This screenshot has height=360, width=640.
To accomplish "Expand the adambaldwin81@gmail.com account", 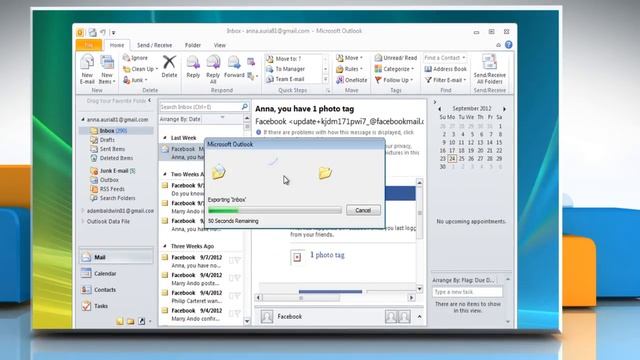I will tap(83, 211).
